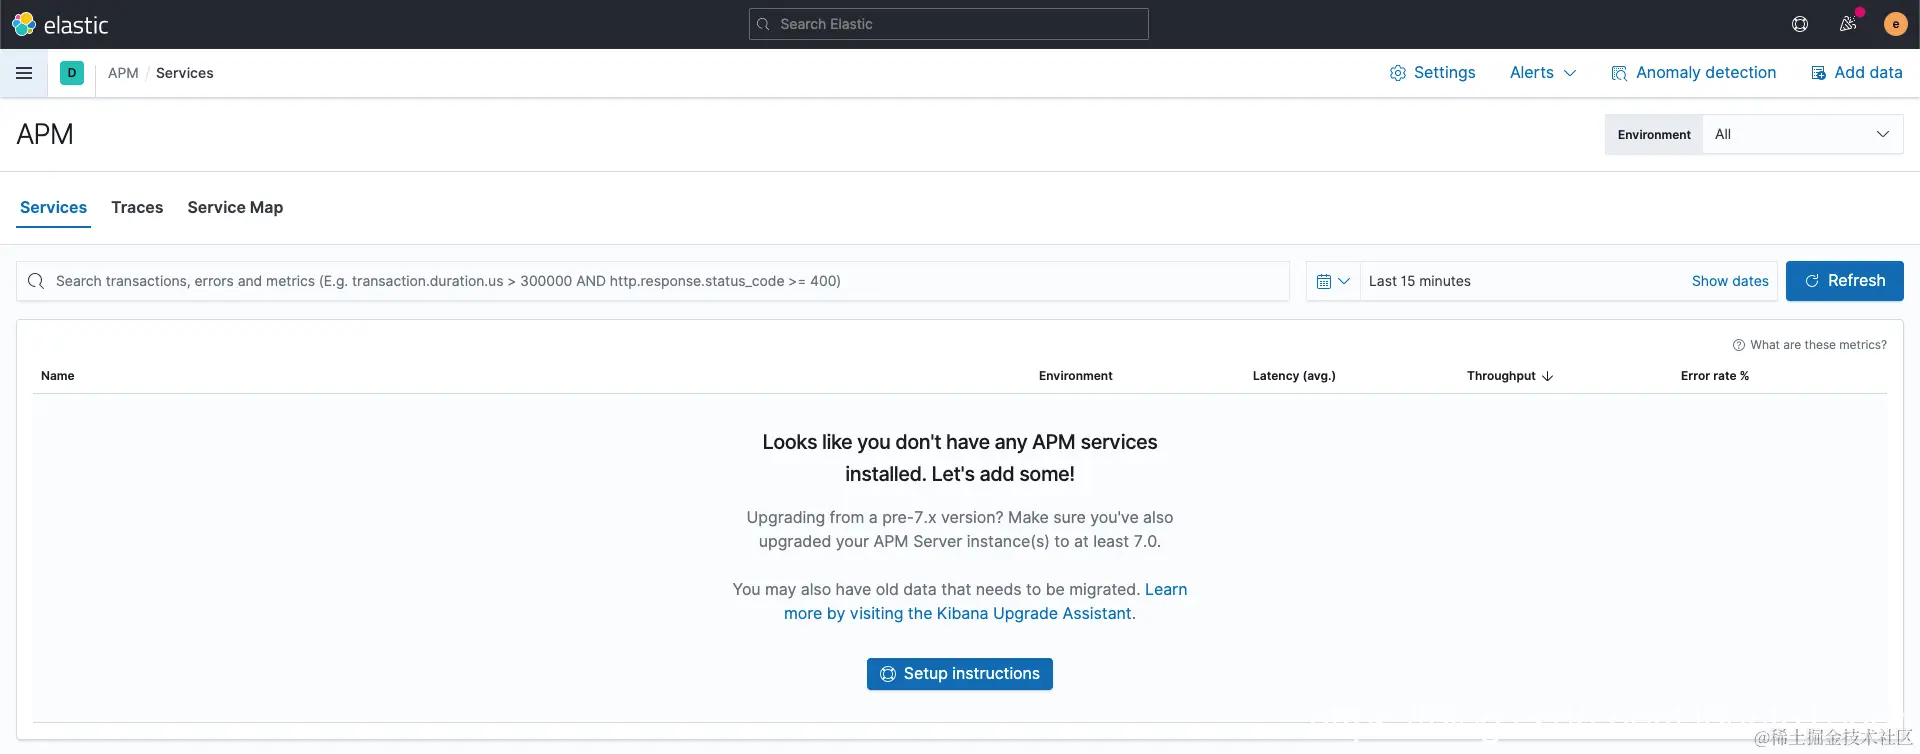Open Anomaly detection
Screen dimensions: 1920x754
1693,73
